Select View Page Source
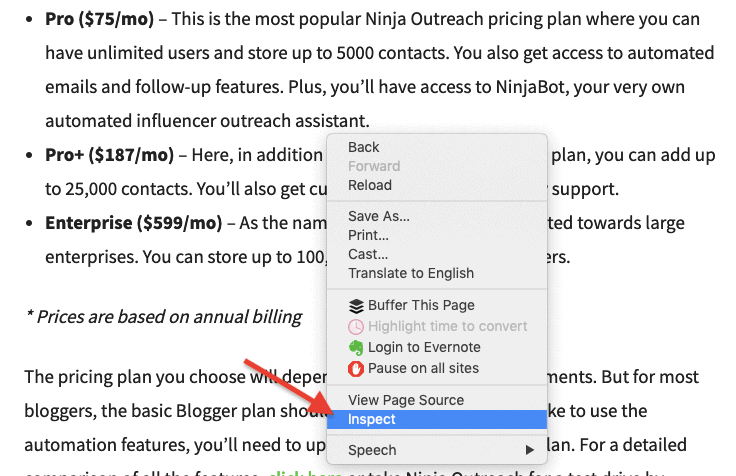This screenshot has height=476, width=736. 405,400
